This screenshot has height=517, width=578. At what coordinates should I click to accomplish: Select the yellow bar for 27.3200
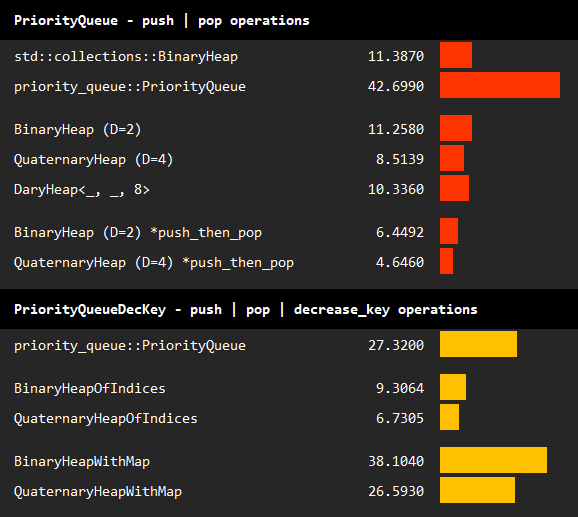click(x=478, y=344)
